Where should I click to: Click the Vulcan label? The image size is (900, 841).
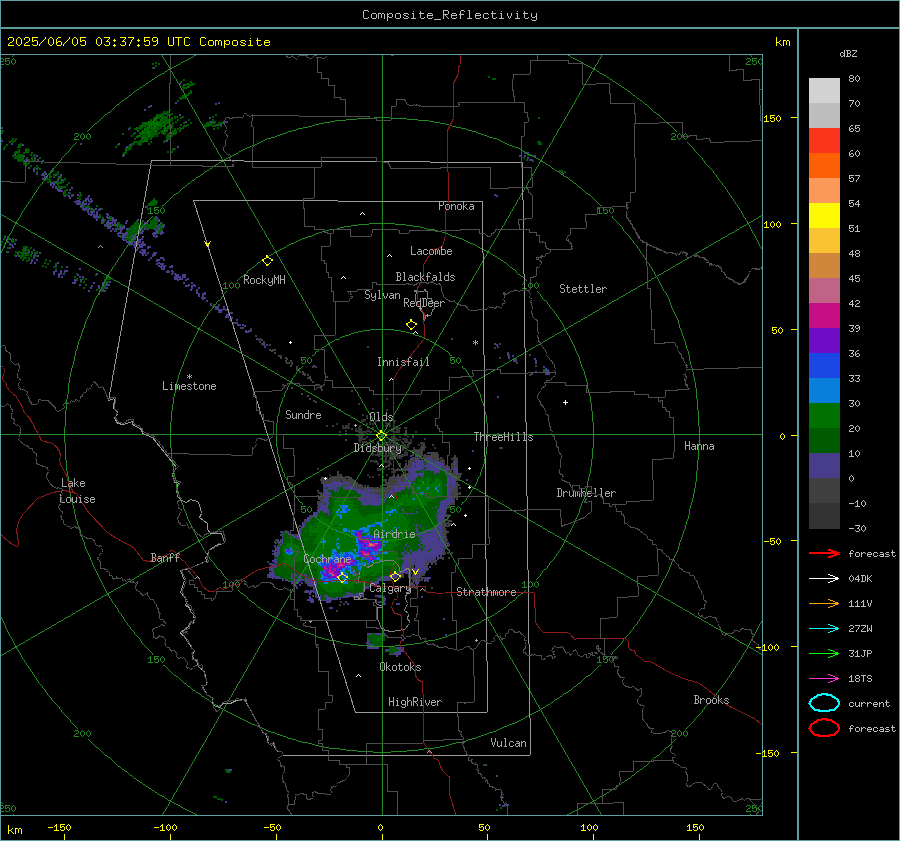pos(508,743)
